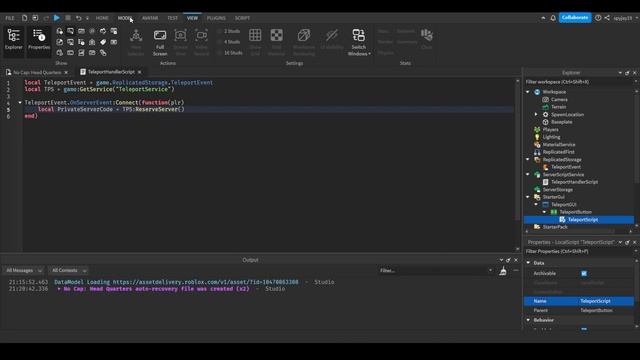Select Lighting service in Explorer
The width and height of the screenshot is (640, 360).
click(x=551, y=137)
